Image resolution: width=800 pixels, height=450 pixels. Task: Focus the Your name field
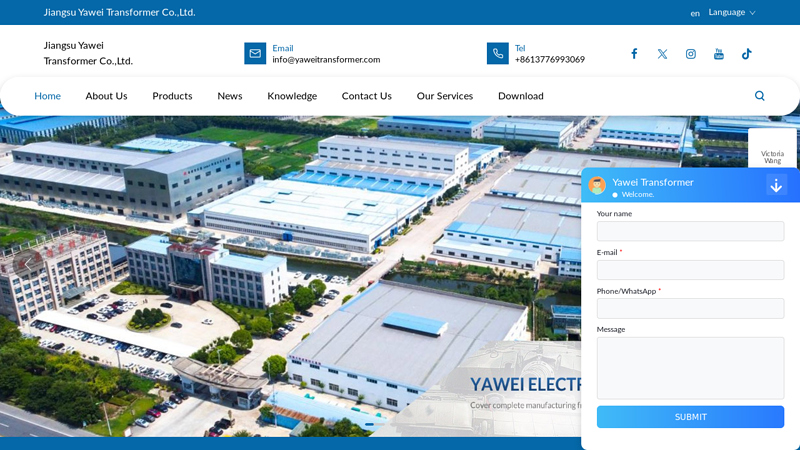690,231
